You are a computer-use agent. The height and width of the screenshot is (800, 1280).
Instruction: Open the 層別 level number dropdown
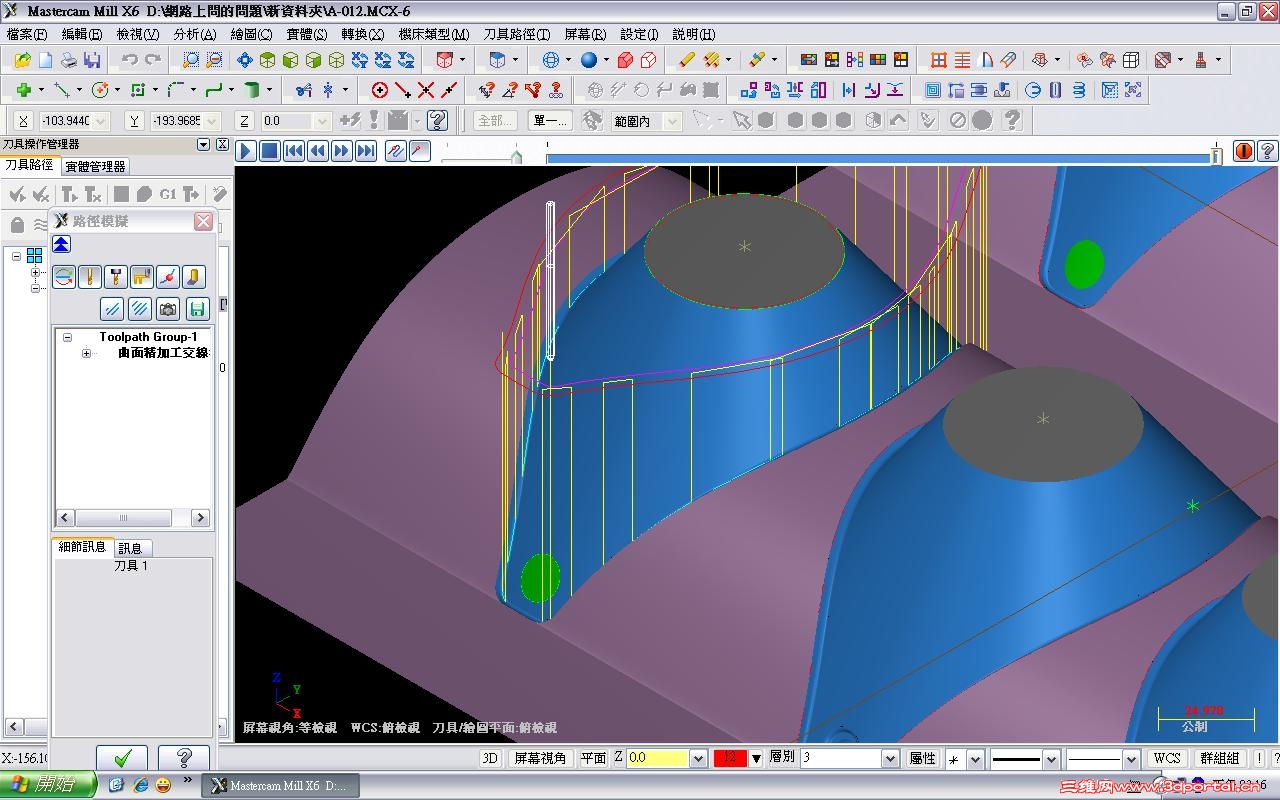[x=889, y=759]
